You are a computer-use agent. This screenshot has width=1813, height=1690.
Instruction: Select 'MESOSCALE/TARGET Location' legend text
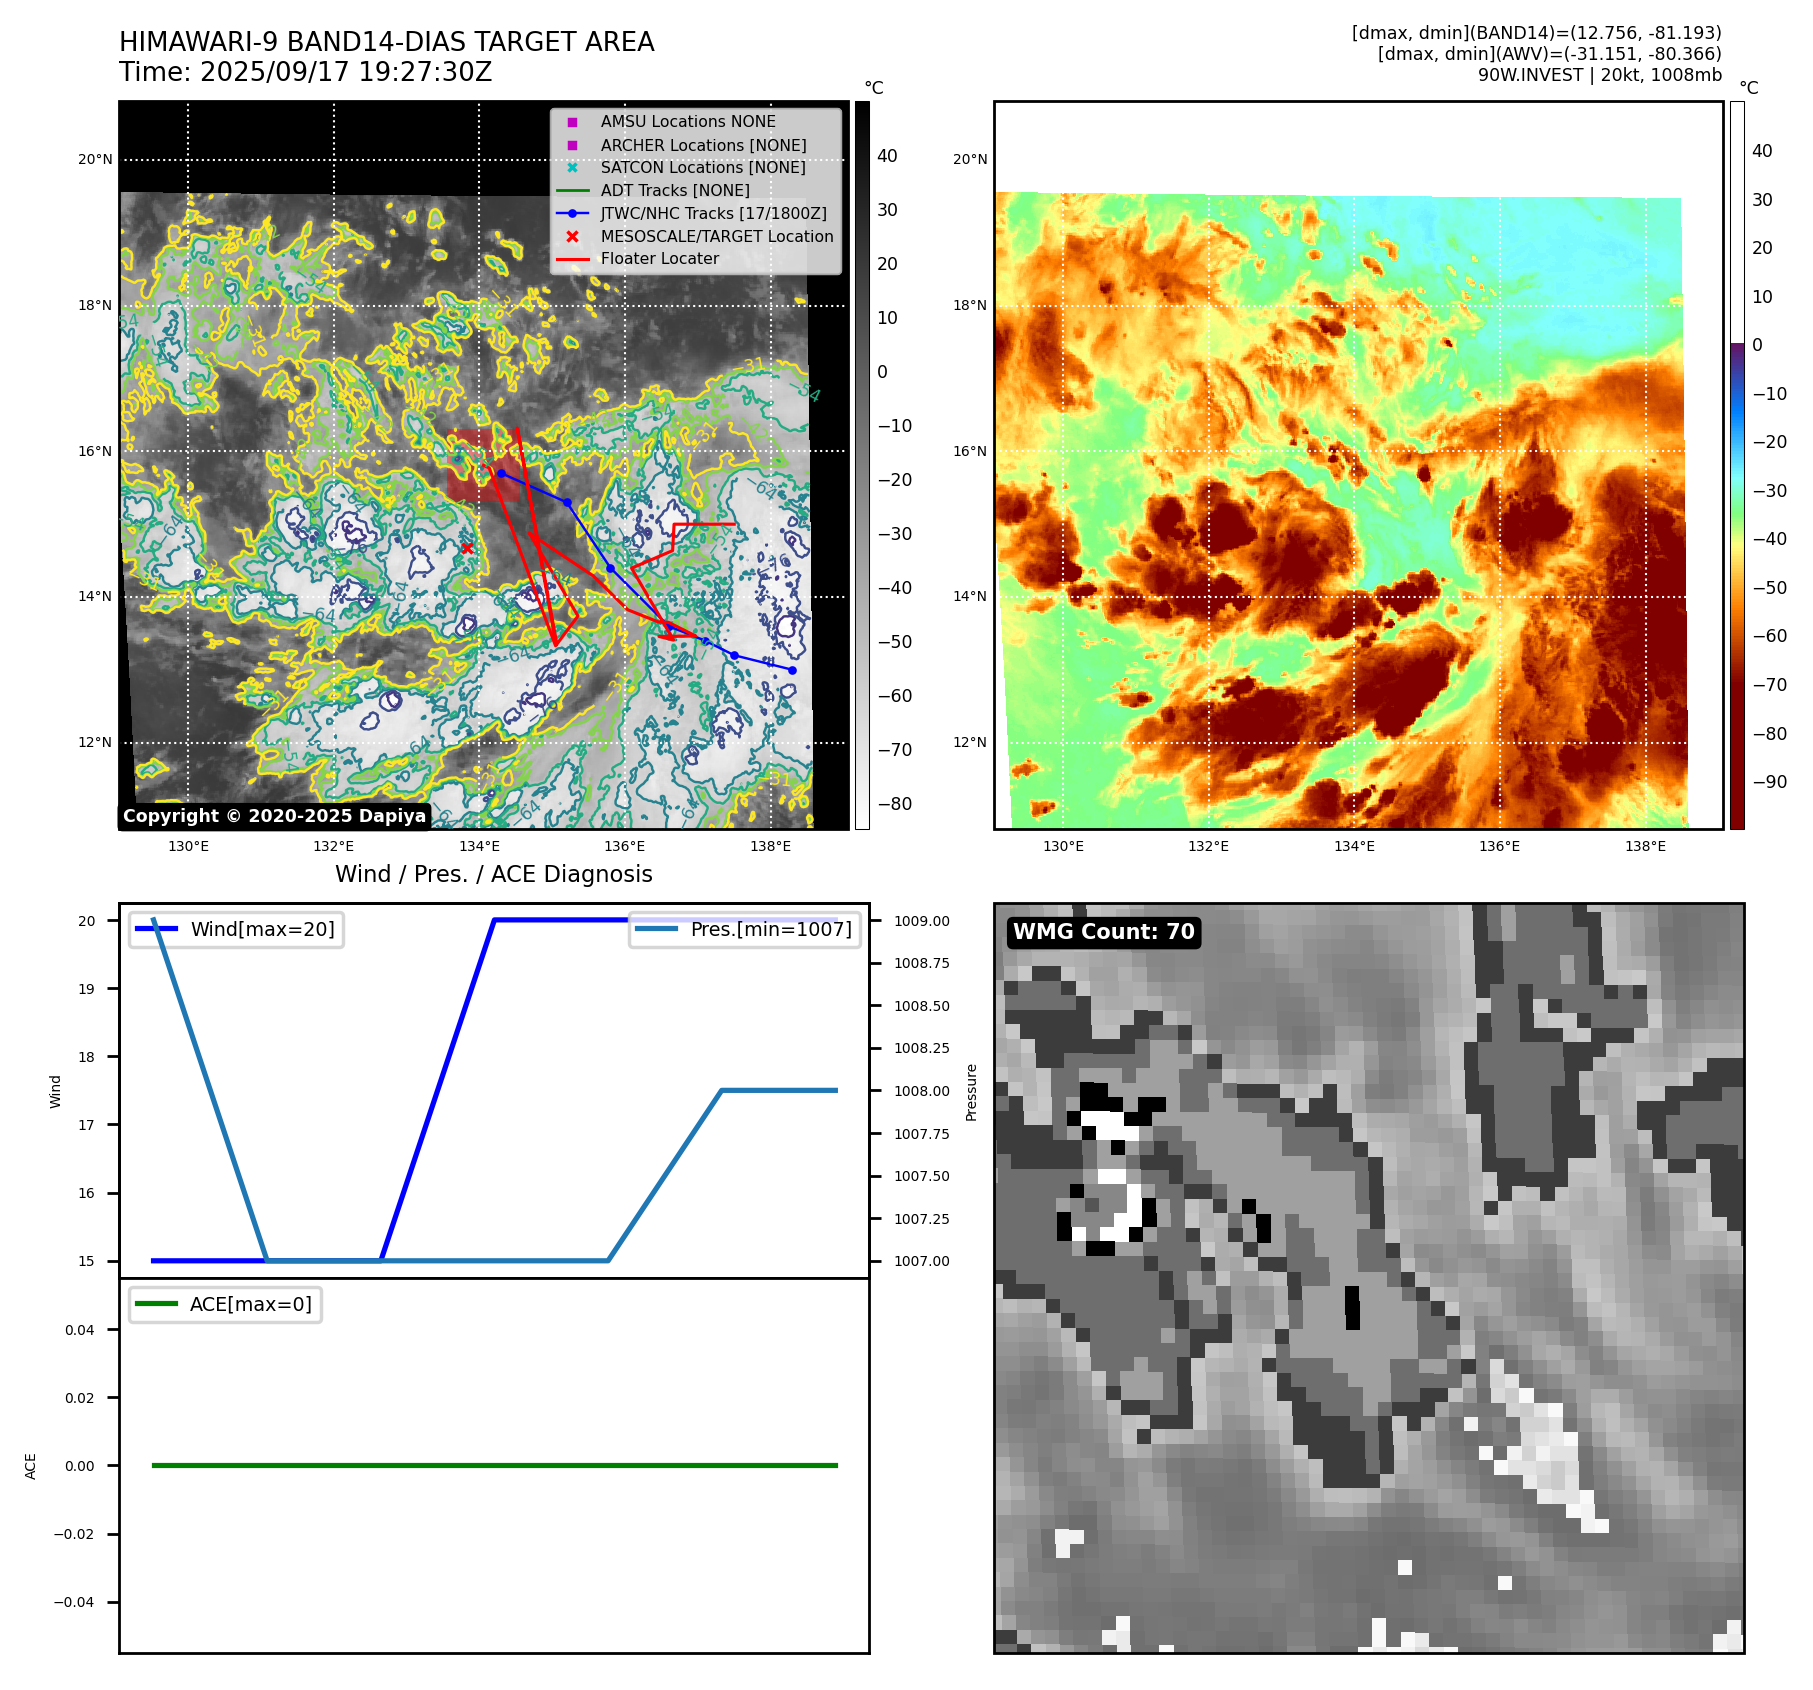point(717,237)
